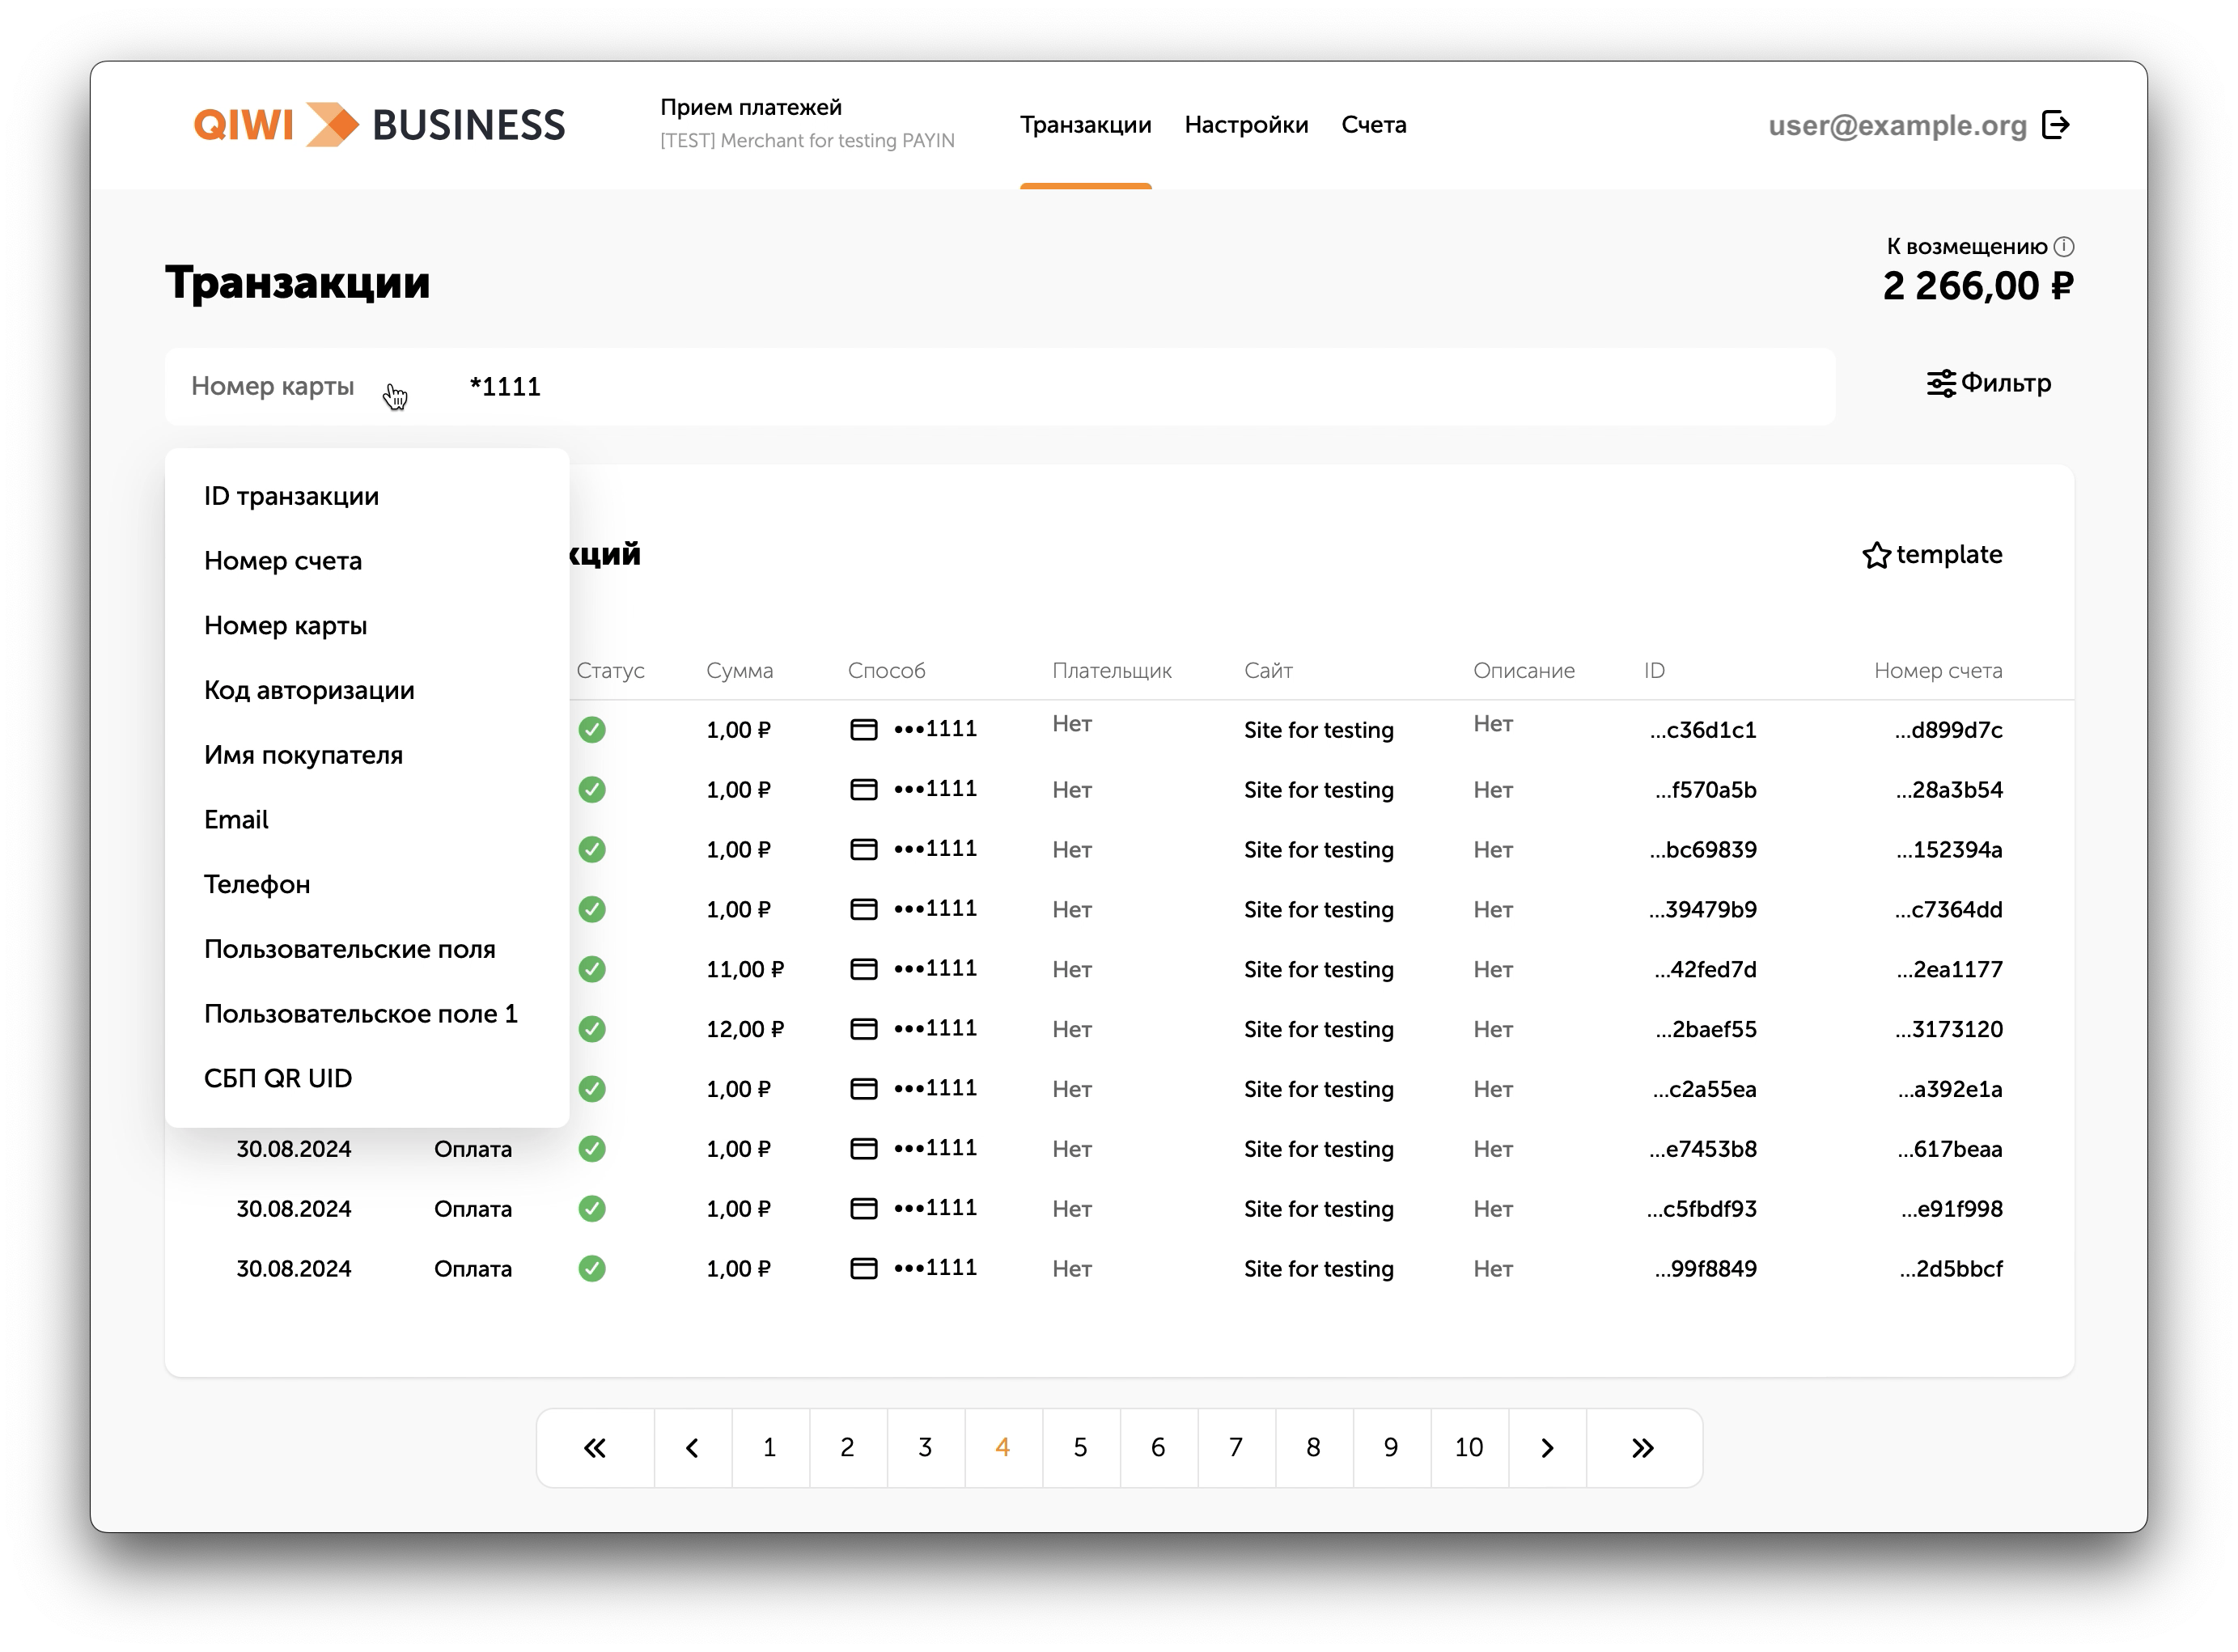
Task: Go to previous page using left chevron
Action: pos(692,1448)
